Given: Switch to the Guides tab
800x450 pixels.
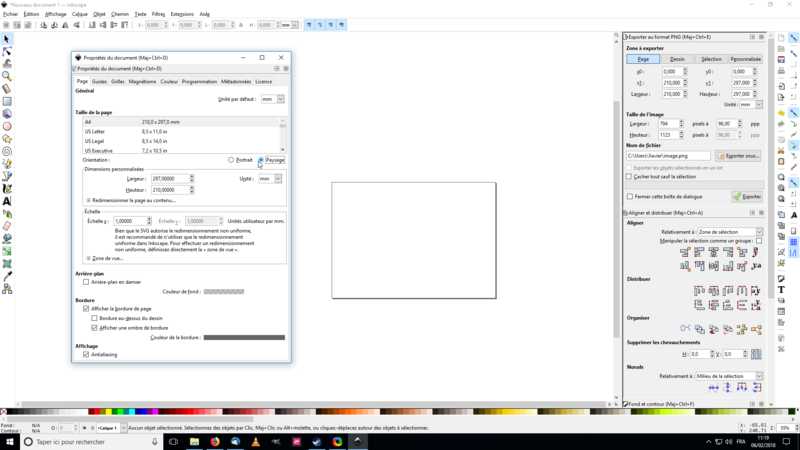Looking at the screenshot, I should tap(99, 82).
